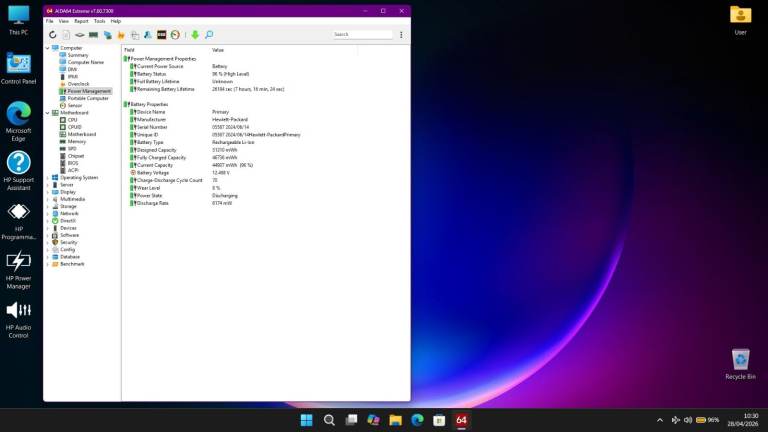Image resolution: width=768 pixels, height=432 pixels.
Task: Open the black sensor panel toolbar icon
Action: (162, 35)
